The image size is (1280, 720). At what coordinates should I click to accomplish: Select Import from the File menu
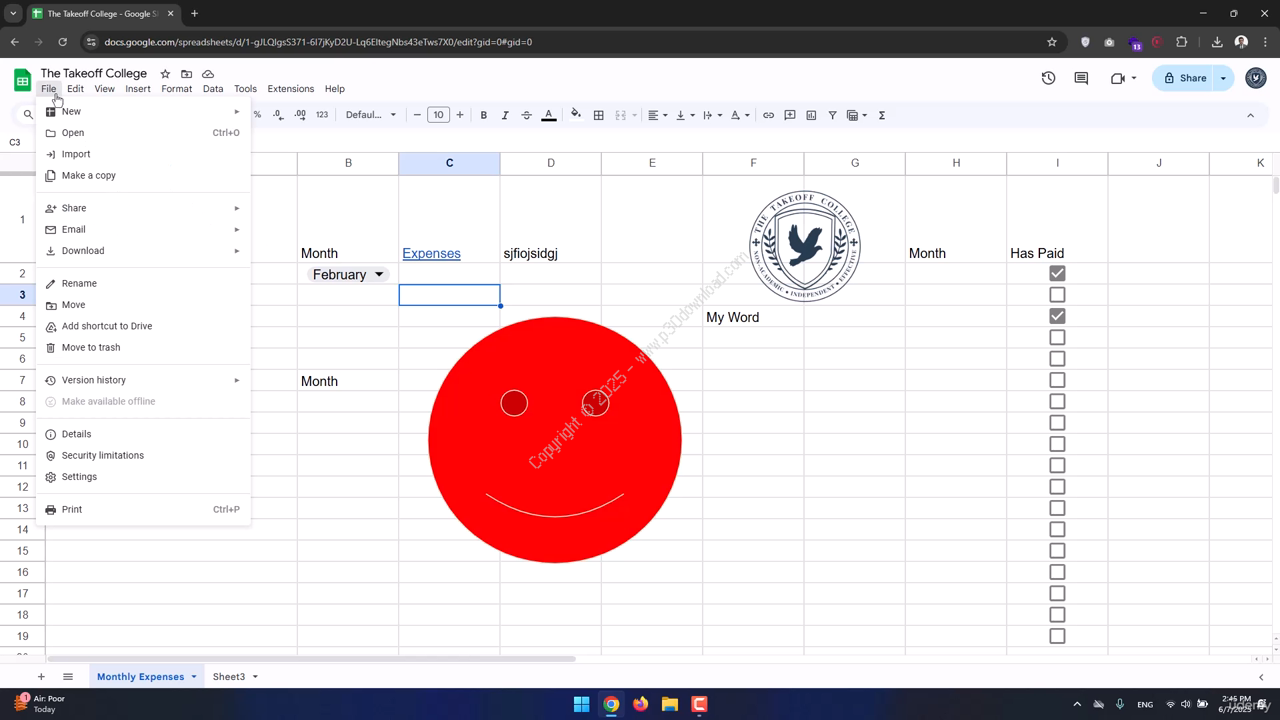[x=143, y=154]
